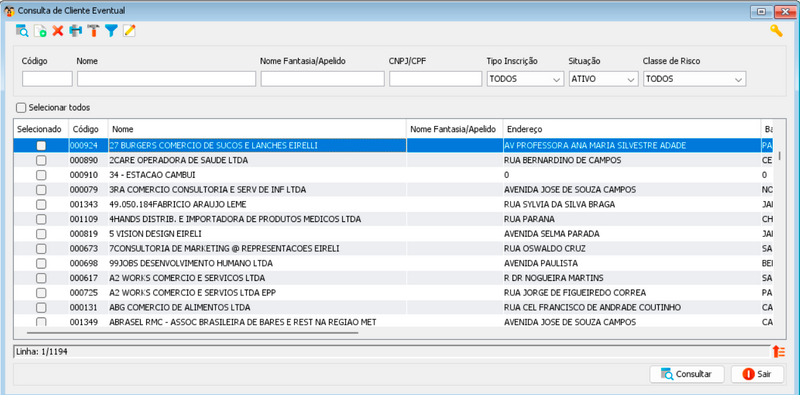Tick the Selecionar todos checkbox
The width and height of the screenshot is (800, 395).
coord(20,108)
